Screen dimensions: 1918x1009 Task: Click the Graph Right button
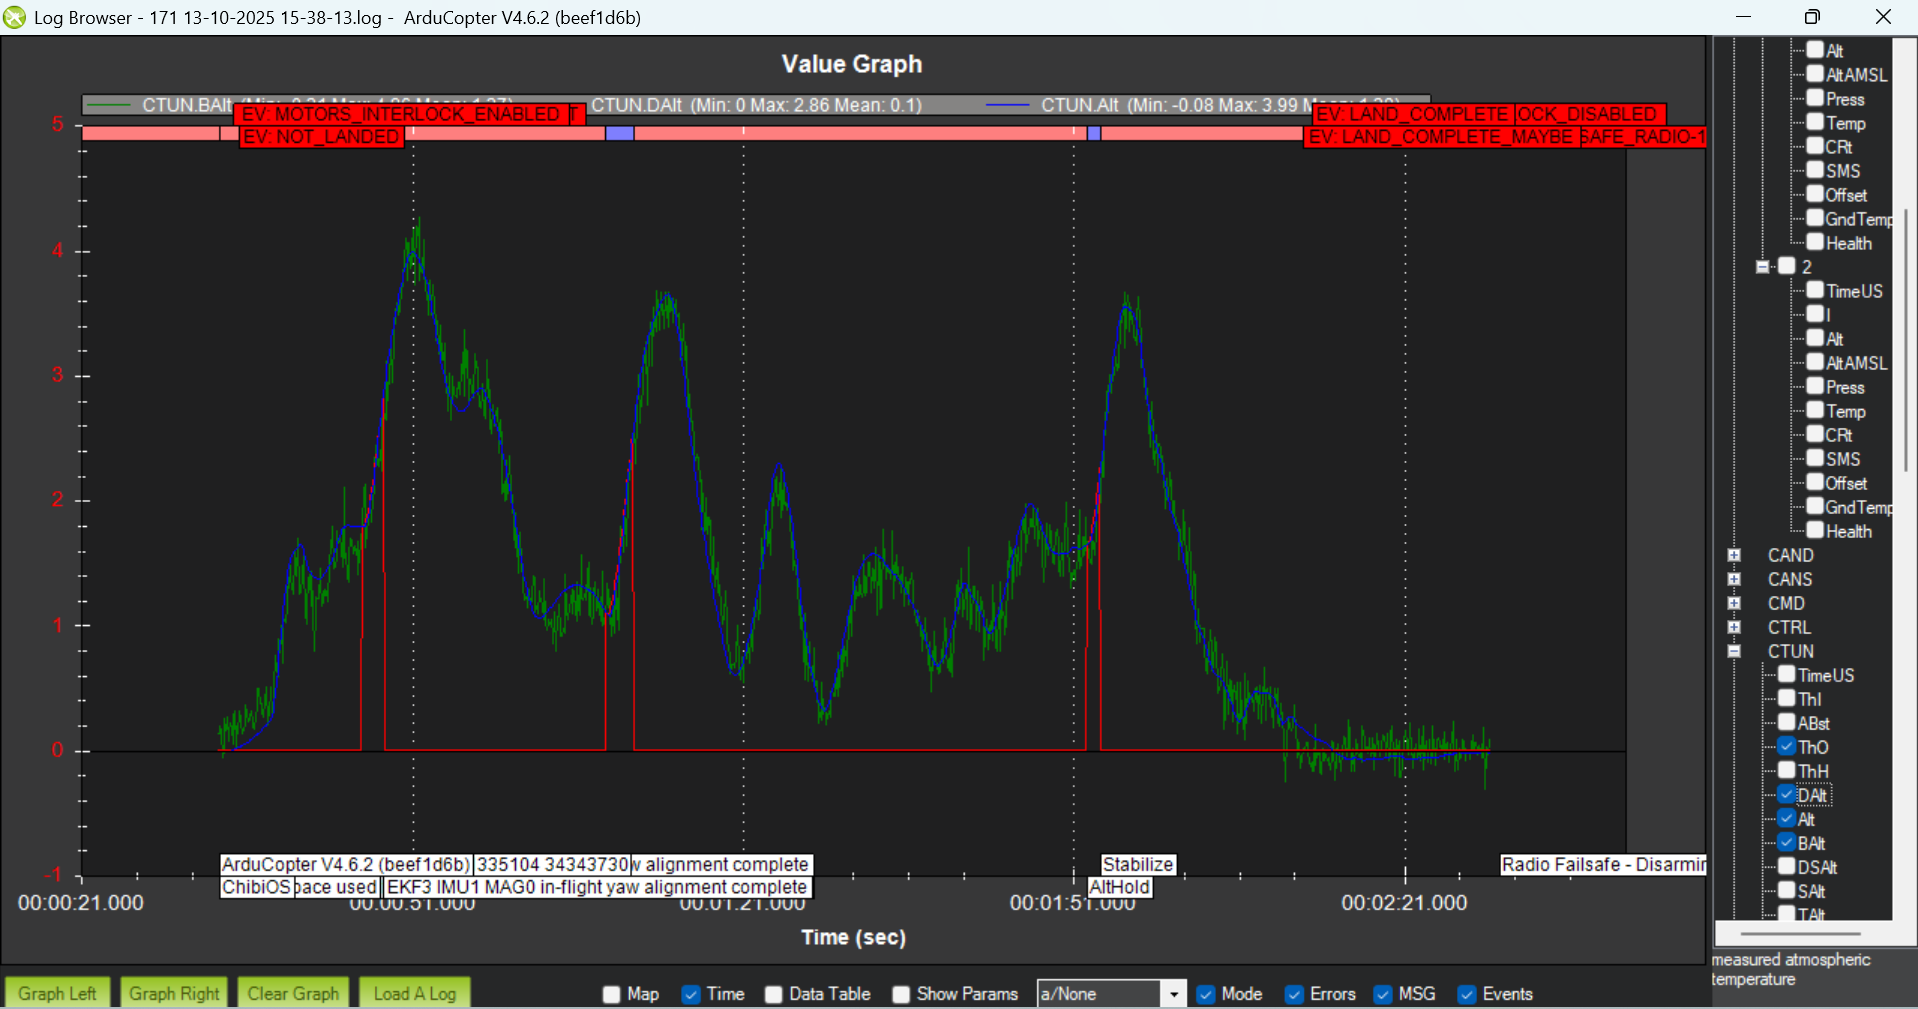(x=174, y=993)
